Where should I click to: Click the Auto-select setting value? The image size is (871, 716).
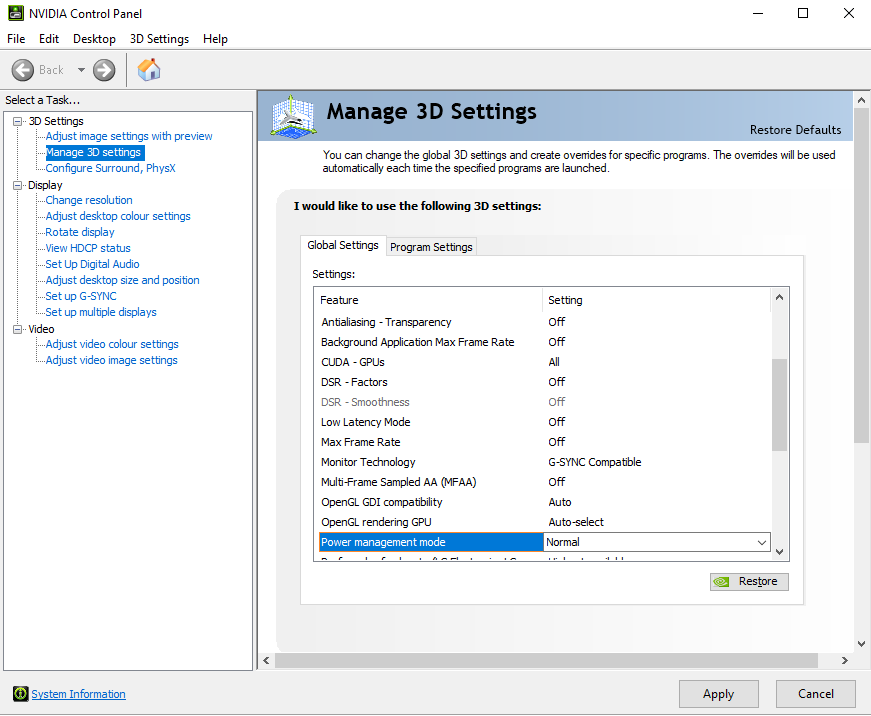pyautogui.click(x=576, y=522)
